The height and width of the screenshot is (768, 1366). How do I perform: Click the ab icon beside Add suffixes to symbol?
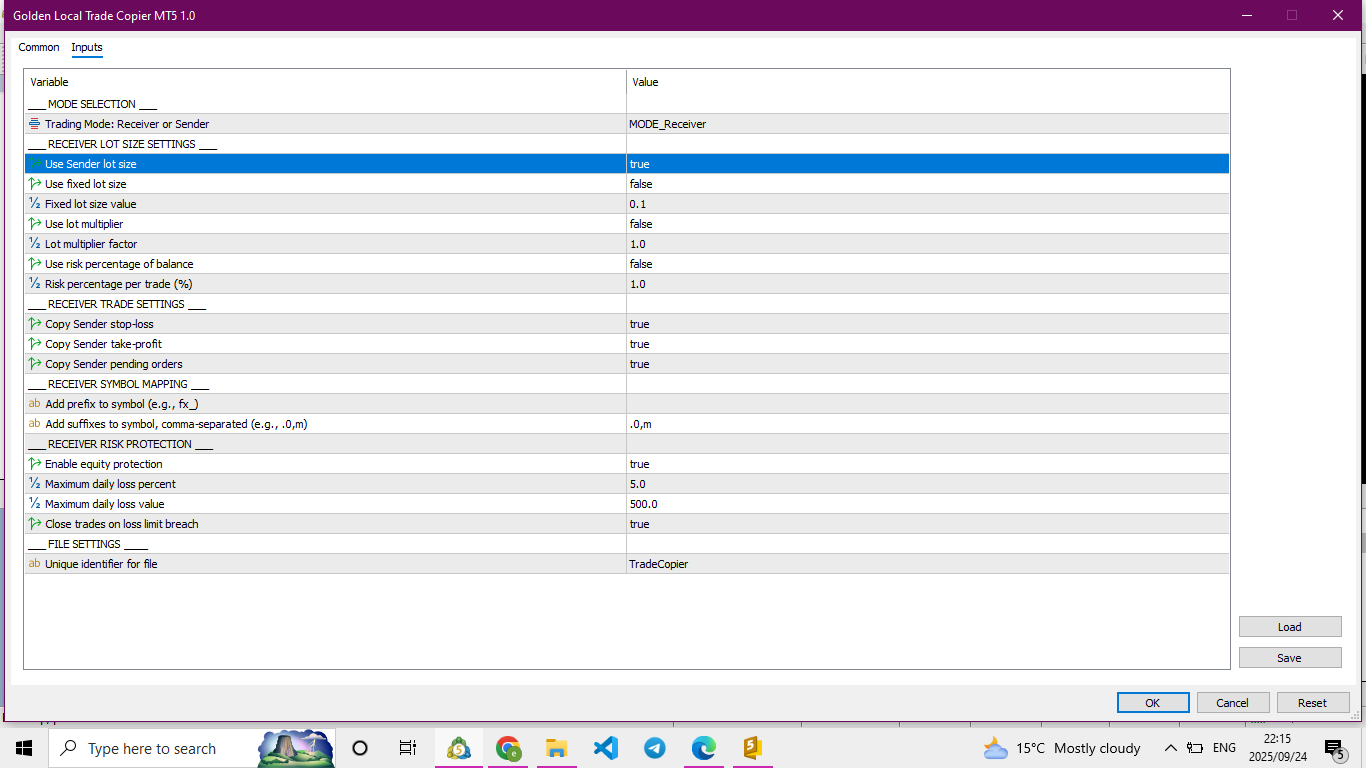35,424
